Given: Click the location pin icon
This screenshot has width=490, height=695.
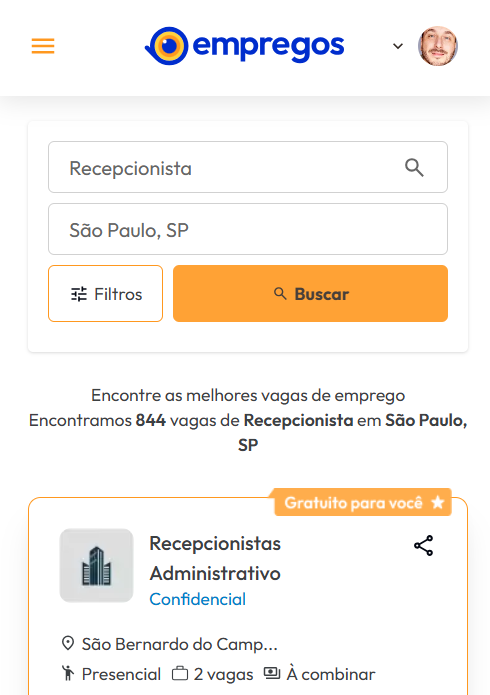Looking at the screenshot, I should tap(68, 643).
